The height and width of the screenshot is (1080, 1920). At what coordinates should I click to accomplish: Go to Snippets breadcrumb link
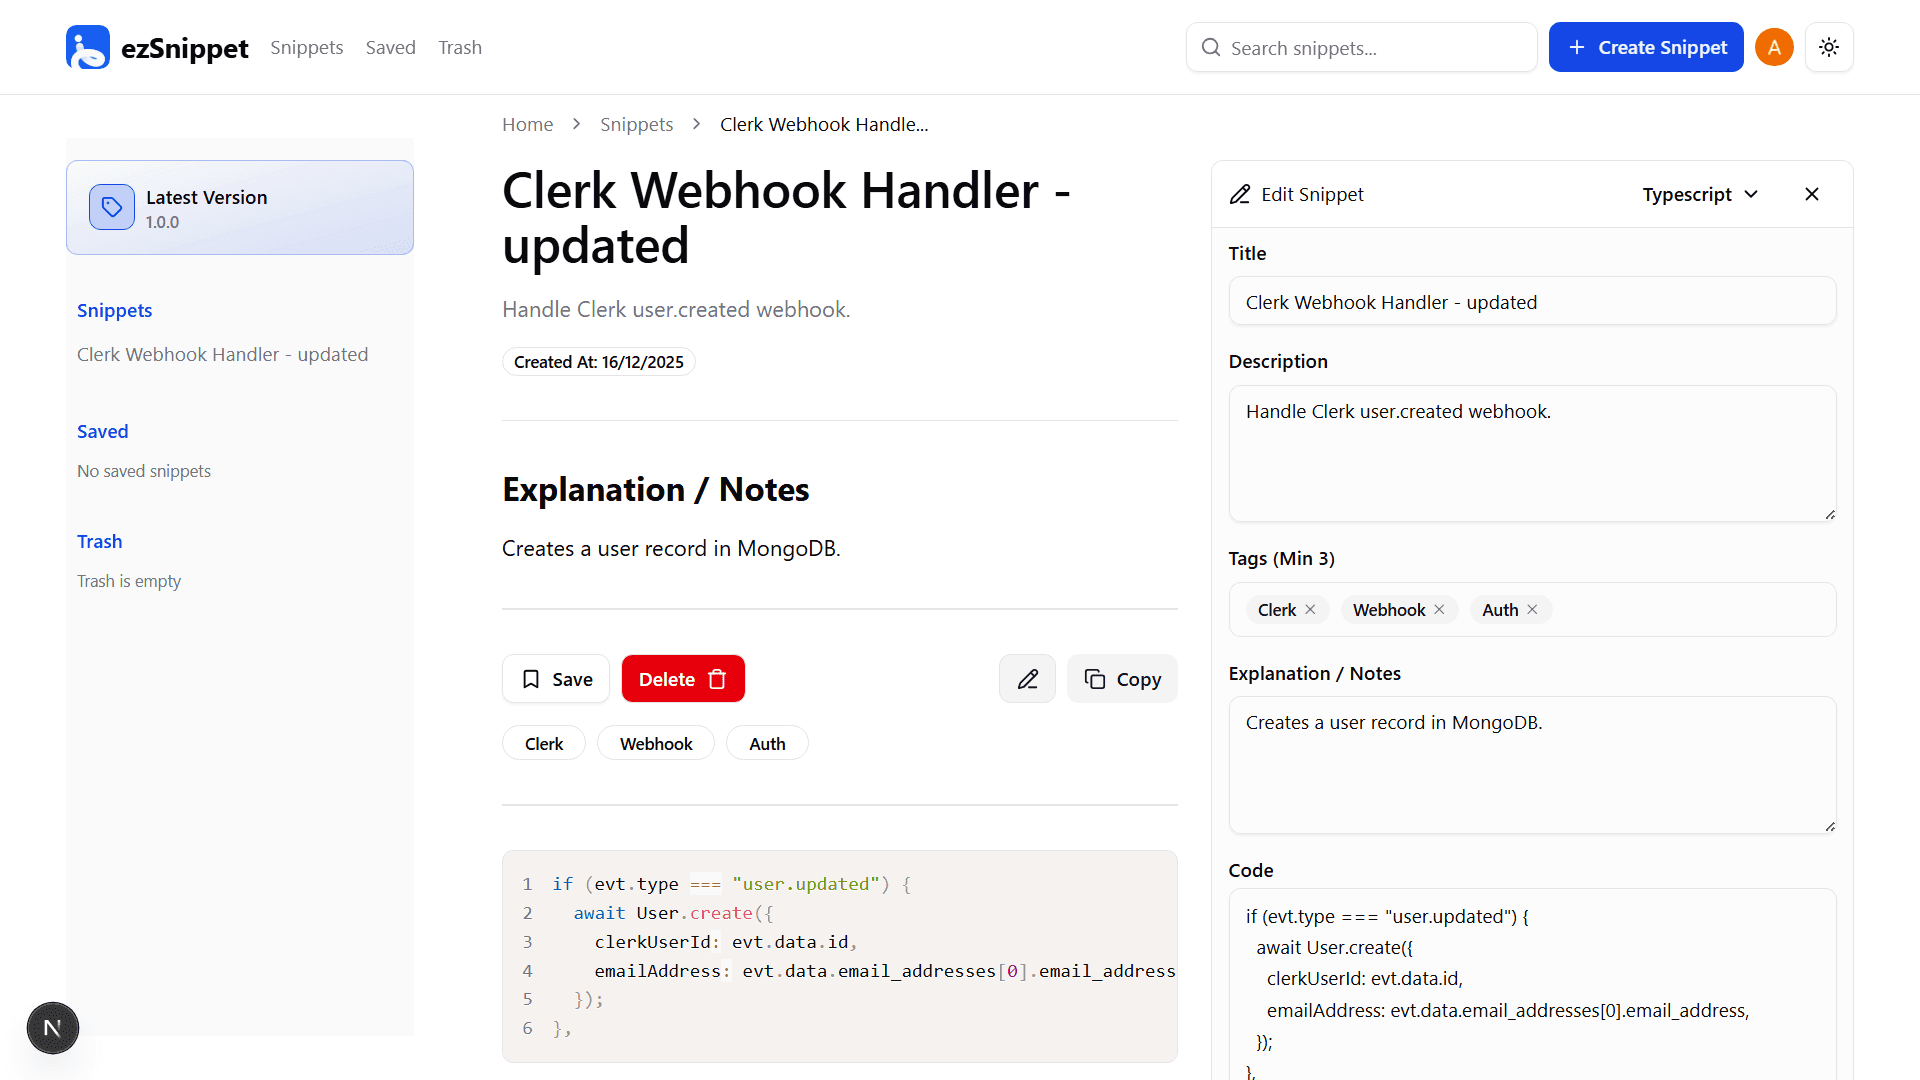tap(636, 124)
